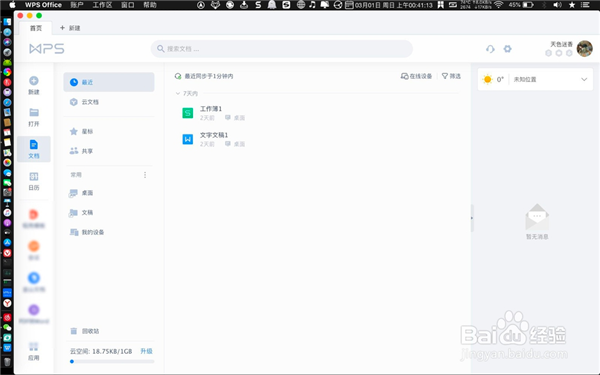Expand the weather location dropdown chevron
The image size is (600, 375).
coord(584,79)
